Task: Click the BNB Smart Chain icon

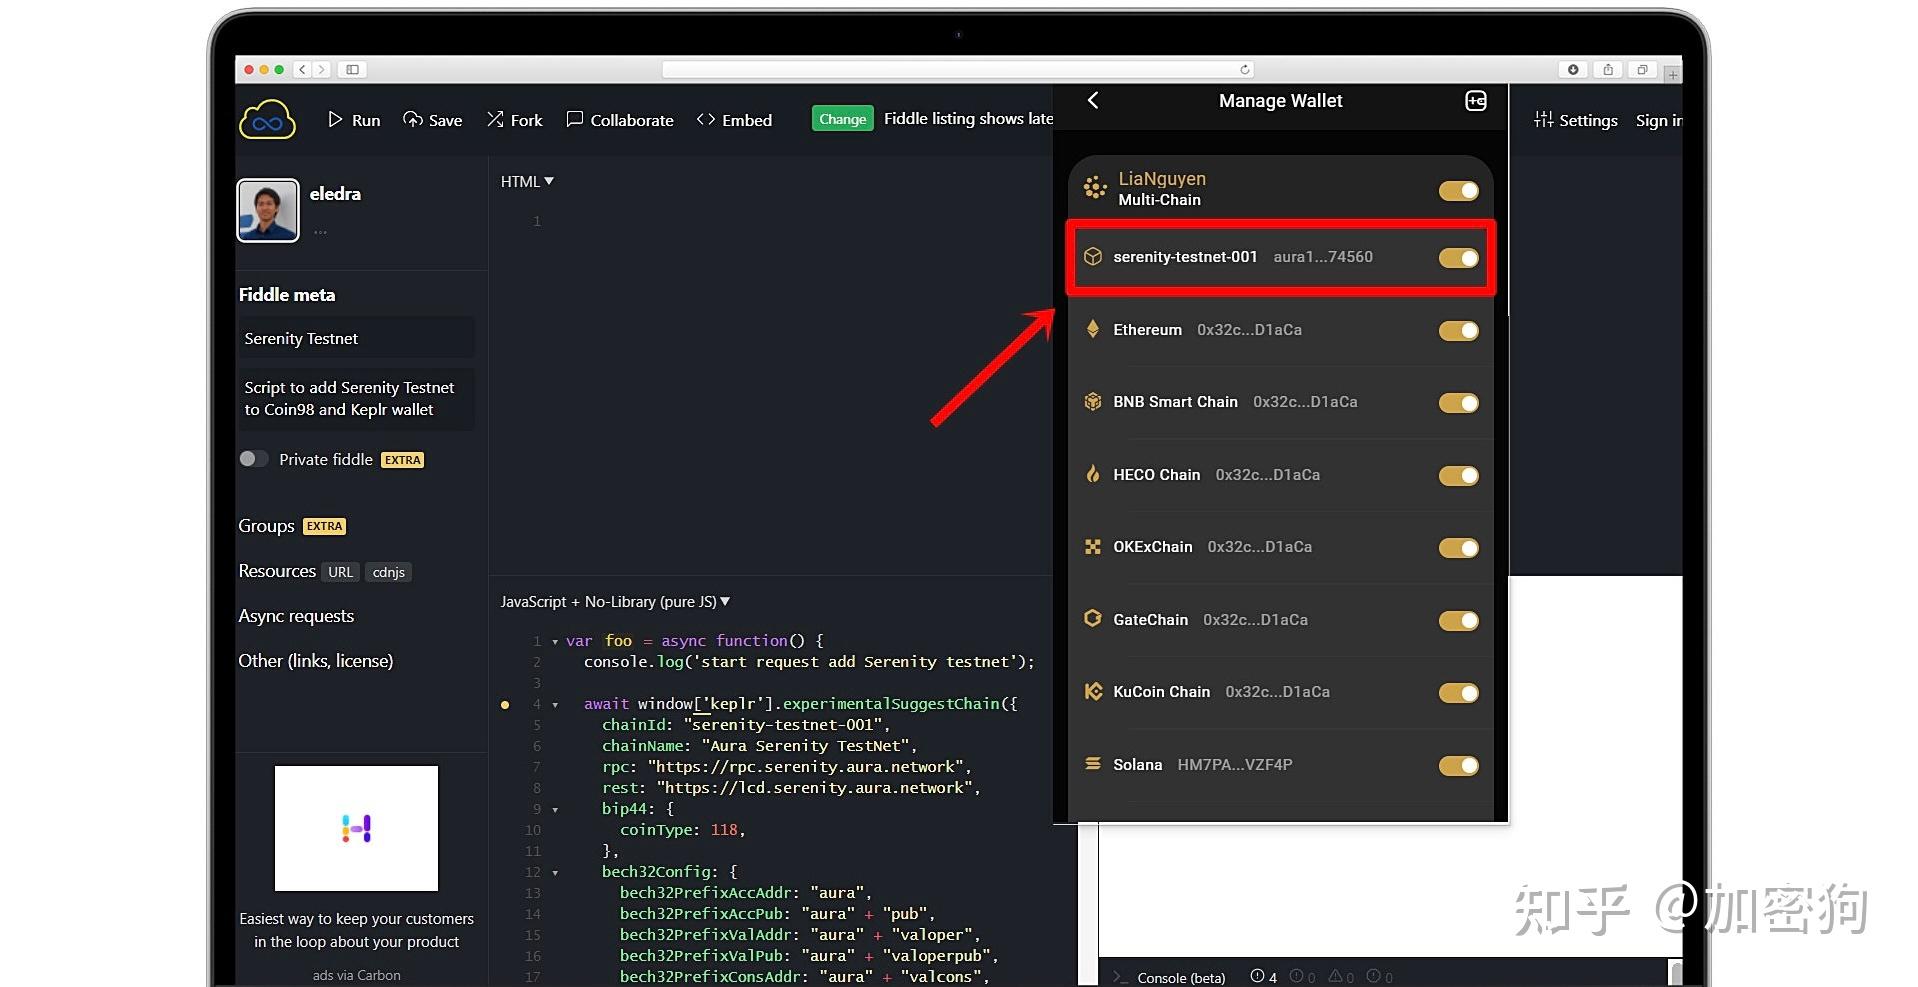Action: (x=1093, y=401)
